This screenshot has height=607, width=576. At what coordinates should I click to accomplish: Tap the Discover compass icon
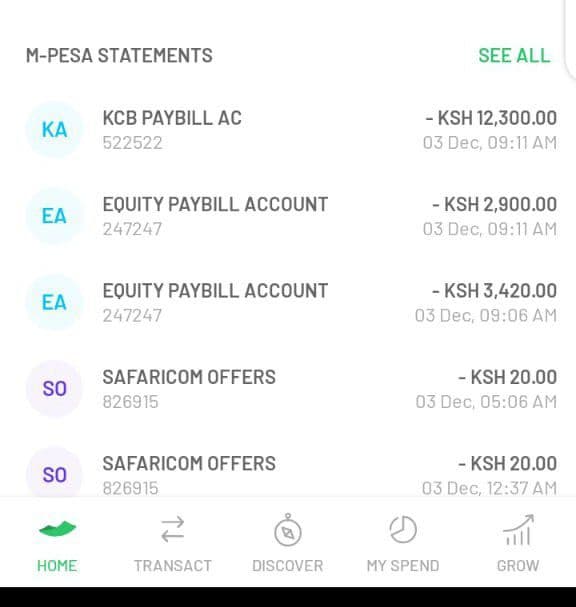288,530
